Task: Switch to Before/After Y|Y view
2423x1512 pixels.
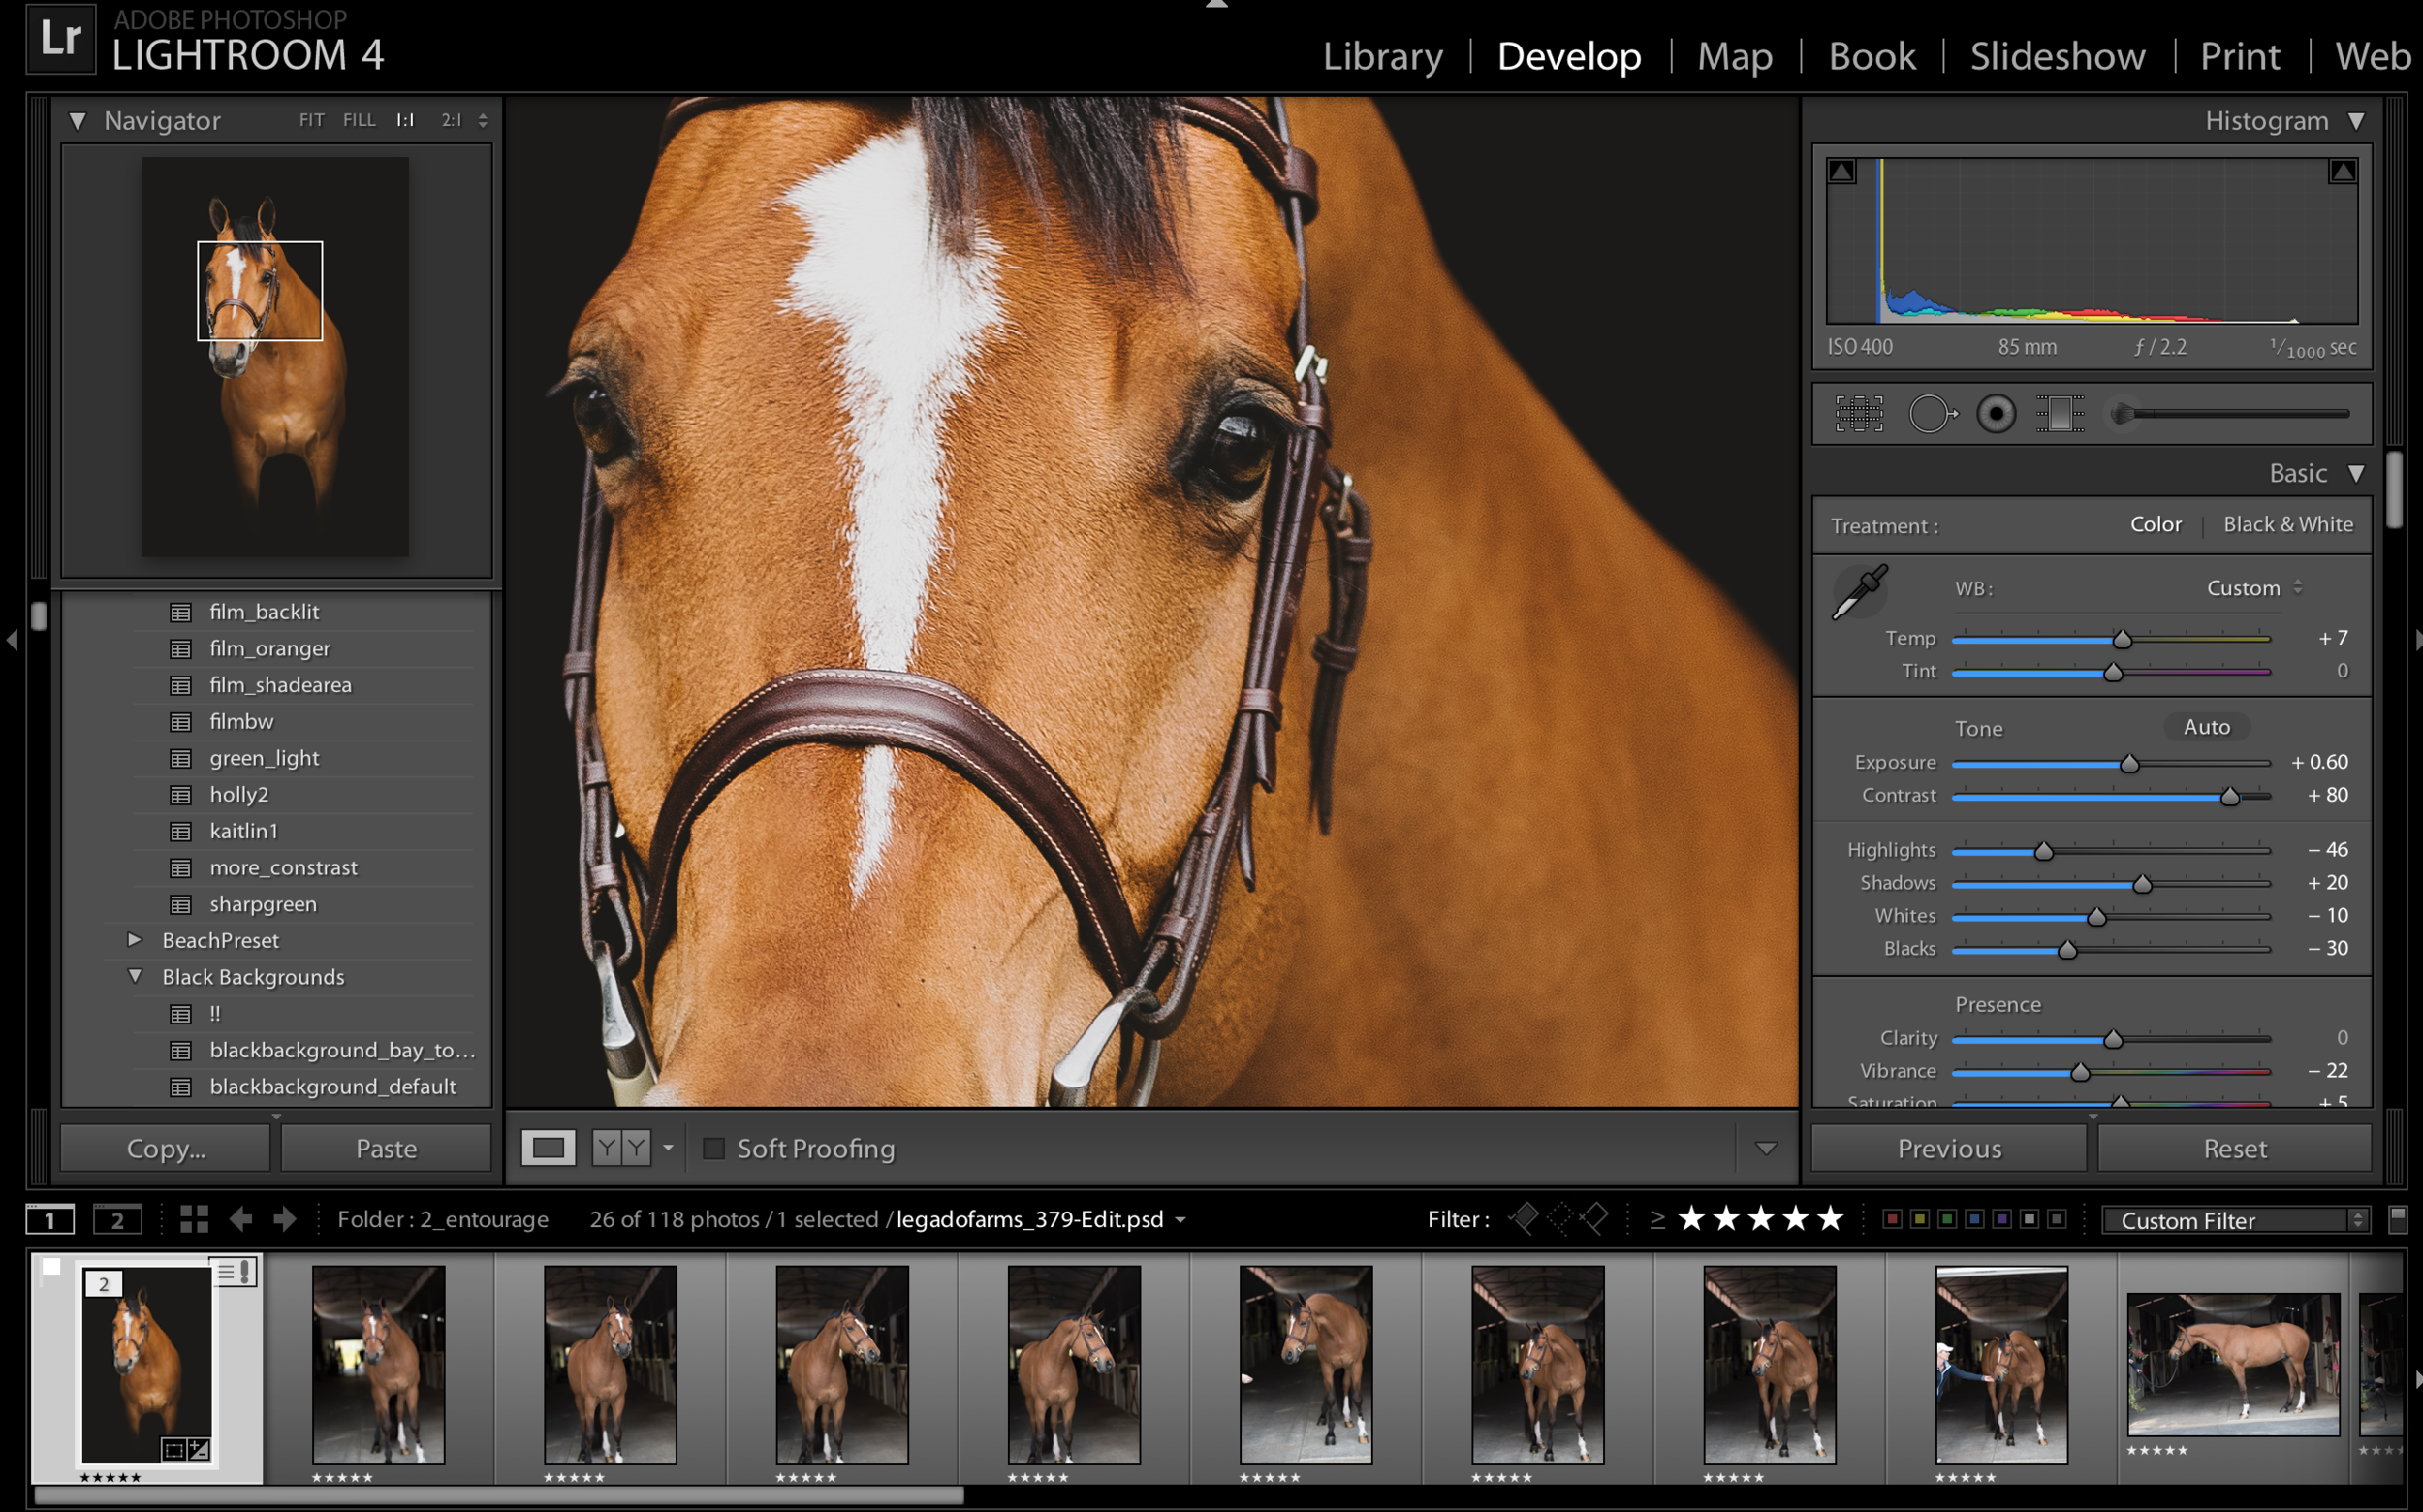Action: click(621, 1148)
